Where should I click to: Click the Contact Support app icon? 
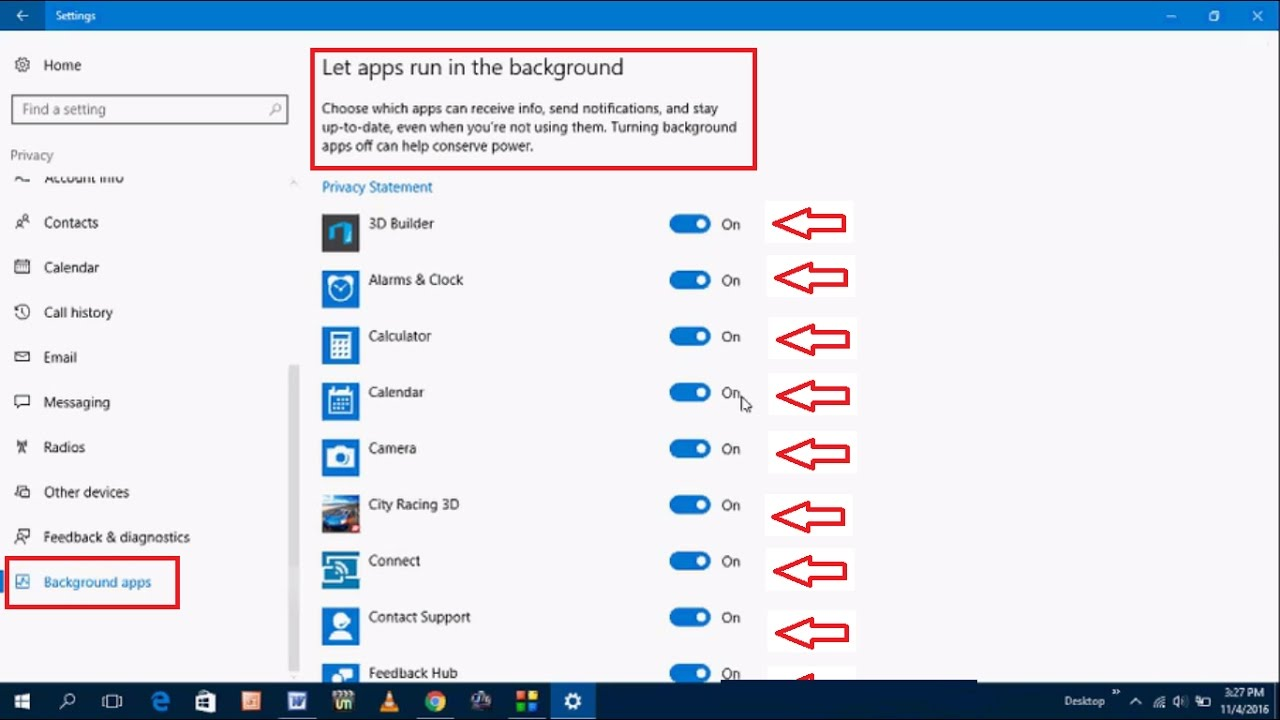point(340,626)
